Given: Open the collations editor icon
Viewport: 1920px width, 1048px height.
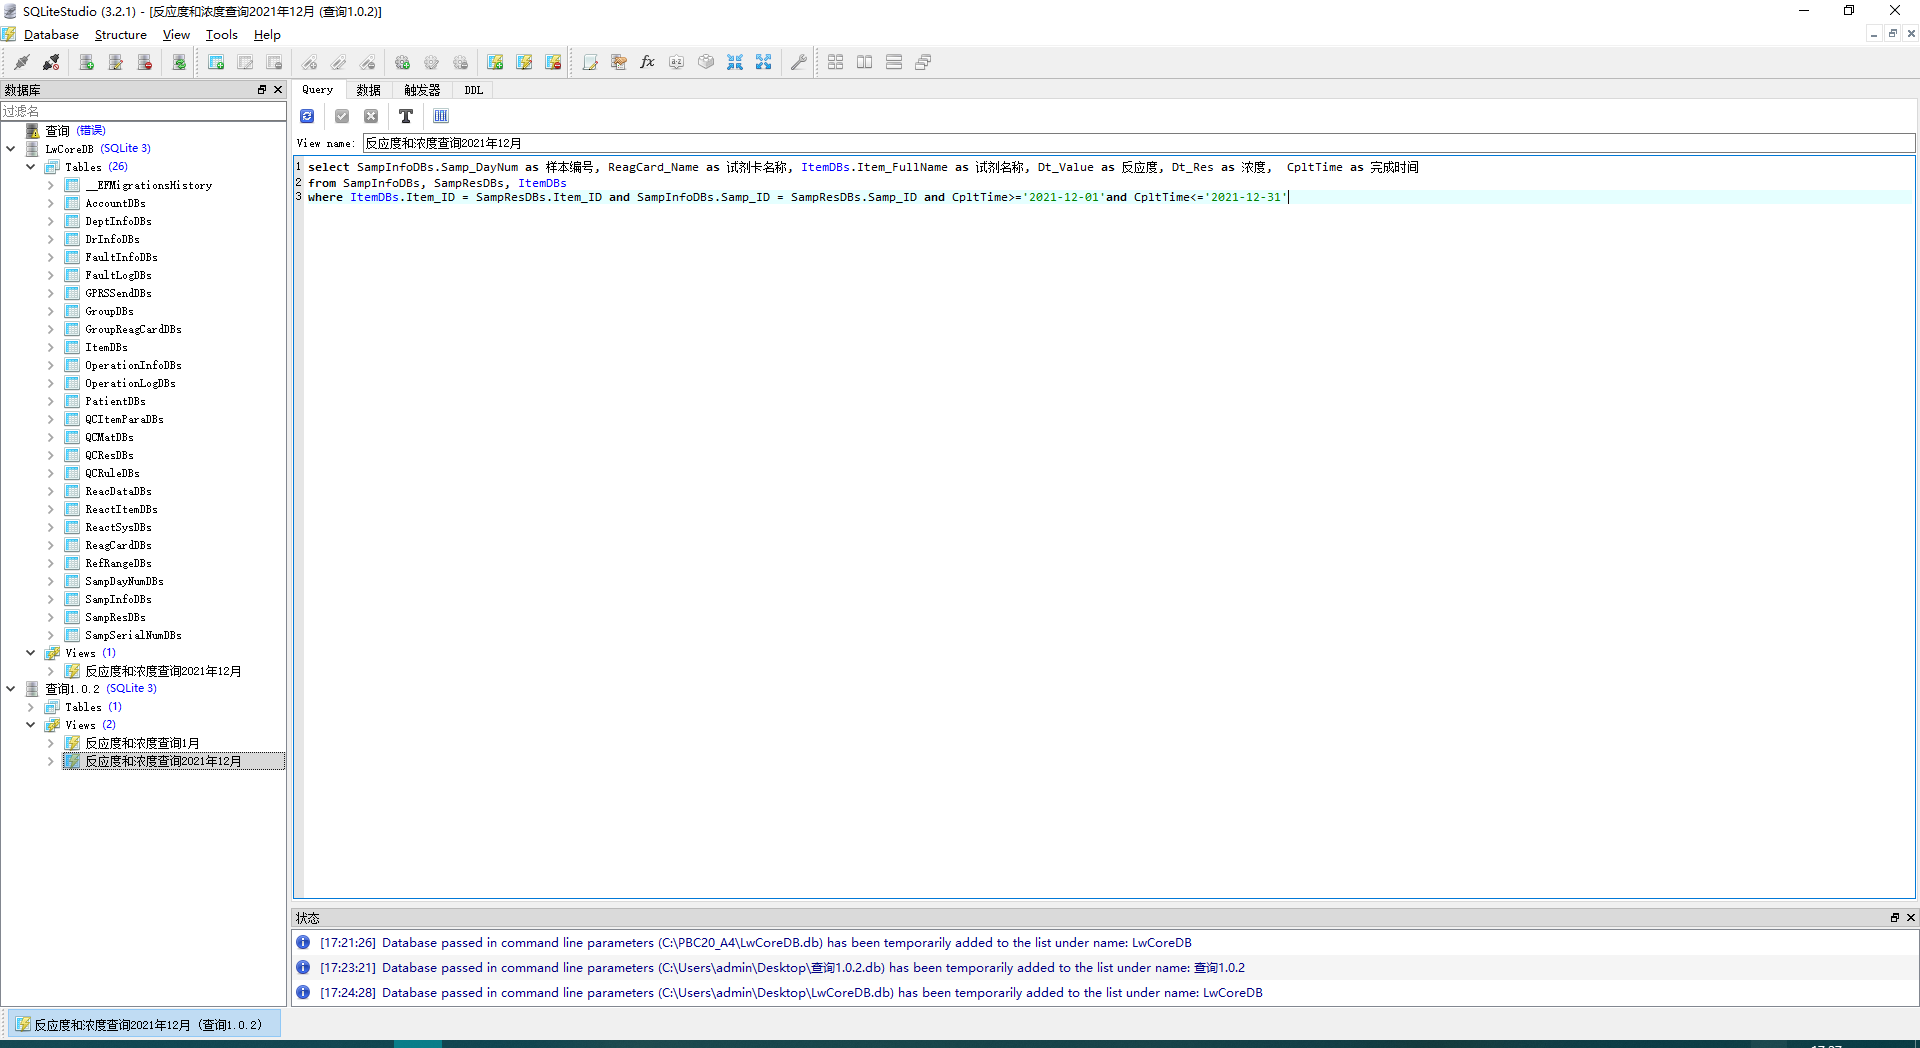Looking at the screenshot, I should click(x=677, y=62).
